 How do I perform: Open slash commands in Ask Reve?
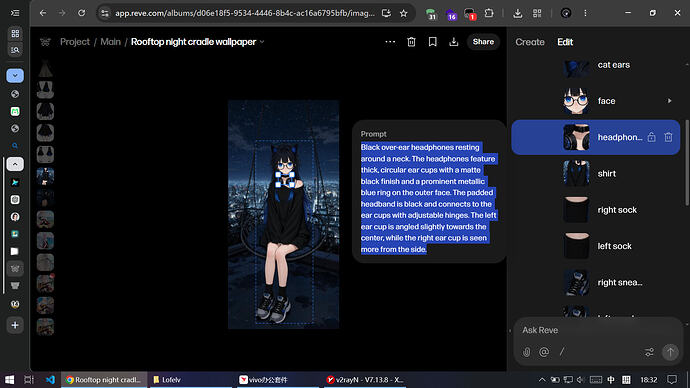tap(562, 352)
